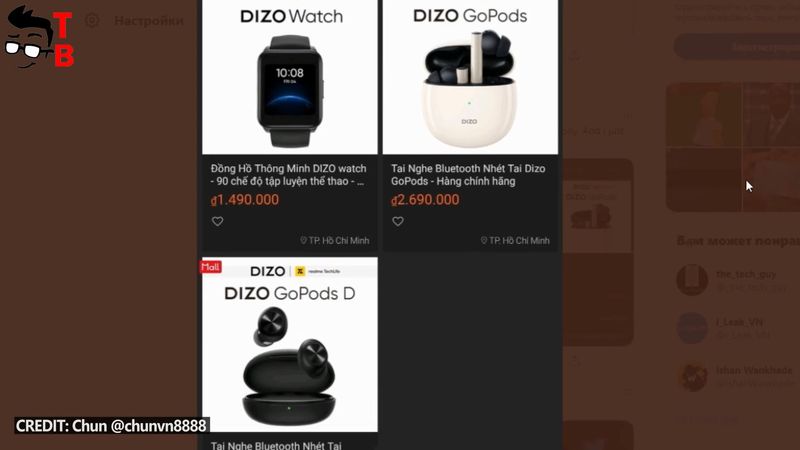The width and height of the screenshot is (800, 450).
Task: Open the Настройки menu item
Action: pos(148,21)
